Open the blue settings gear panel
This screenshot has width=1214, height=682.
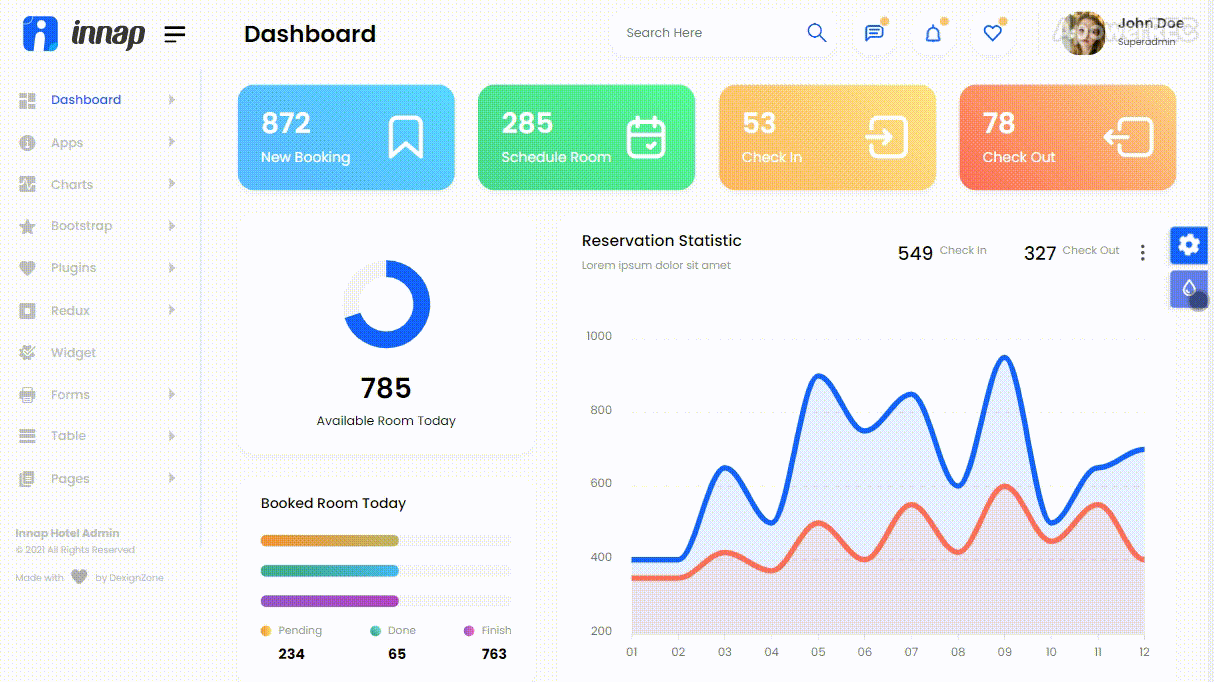pyautogui.click(x=1188, y=245)
